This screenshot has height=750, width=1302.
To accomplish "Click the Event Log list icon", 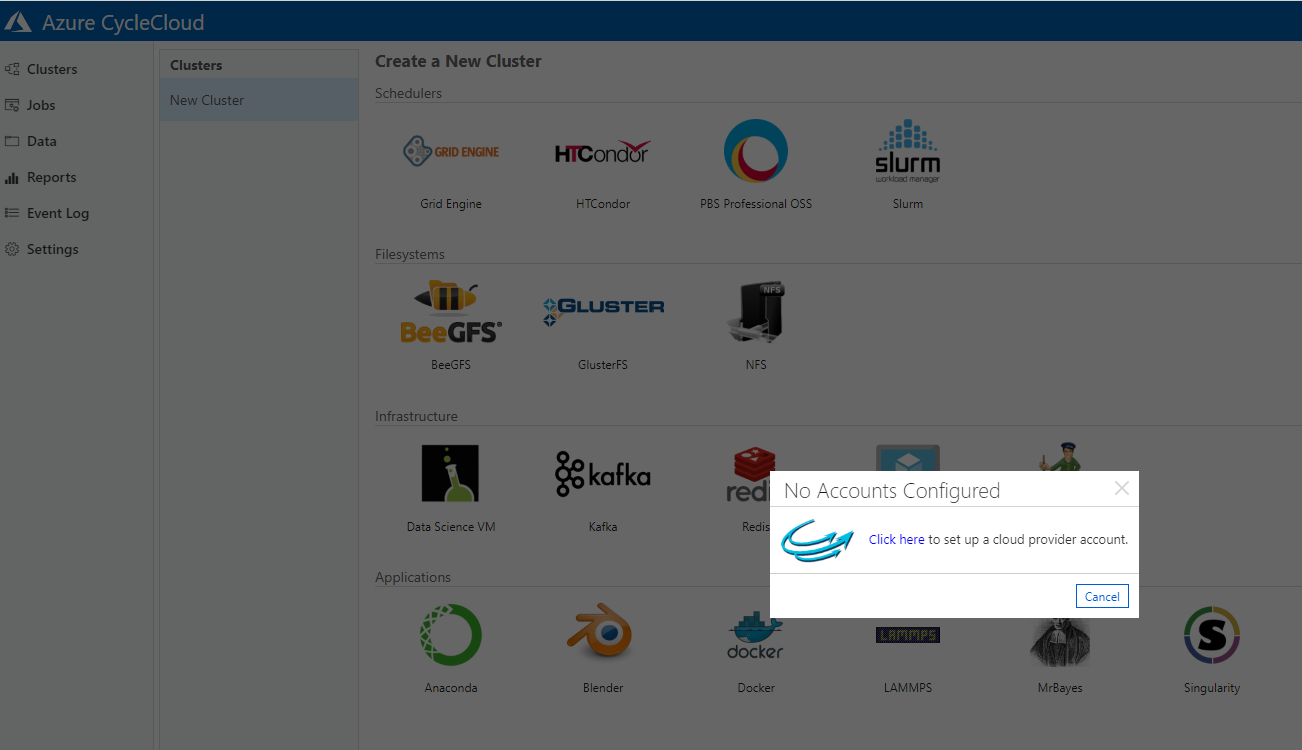I will (12, 213).
